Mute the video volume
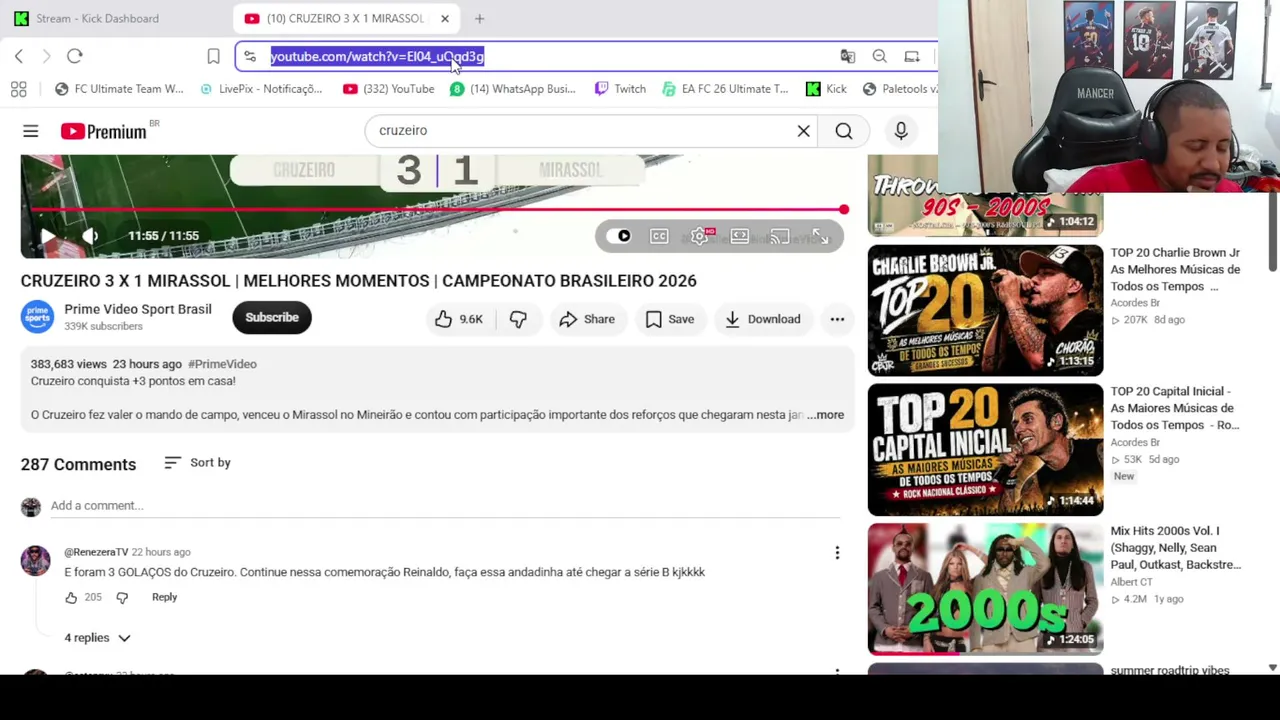1280x720 pixels. point(90,236)
